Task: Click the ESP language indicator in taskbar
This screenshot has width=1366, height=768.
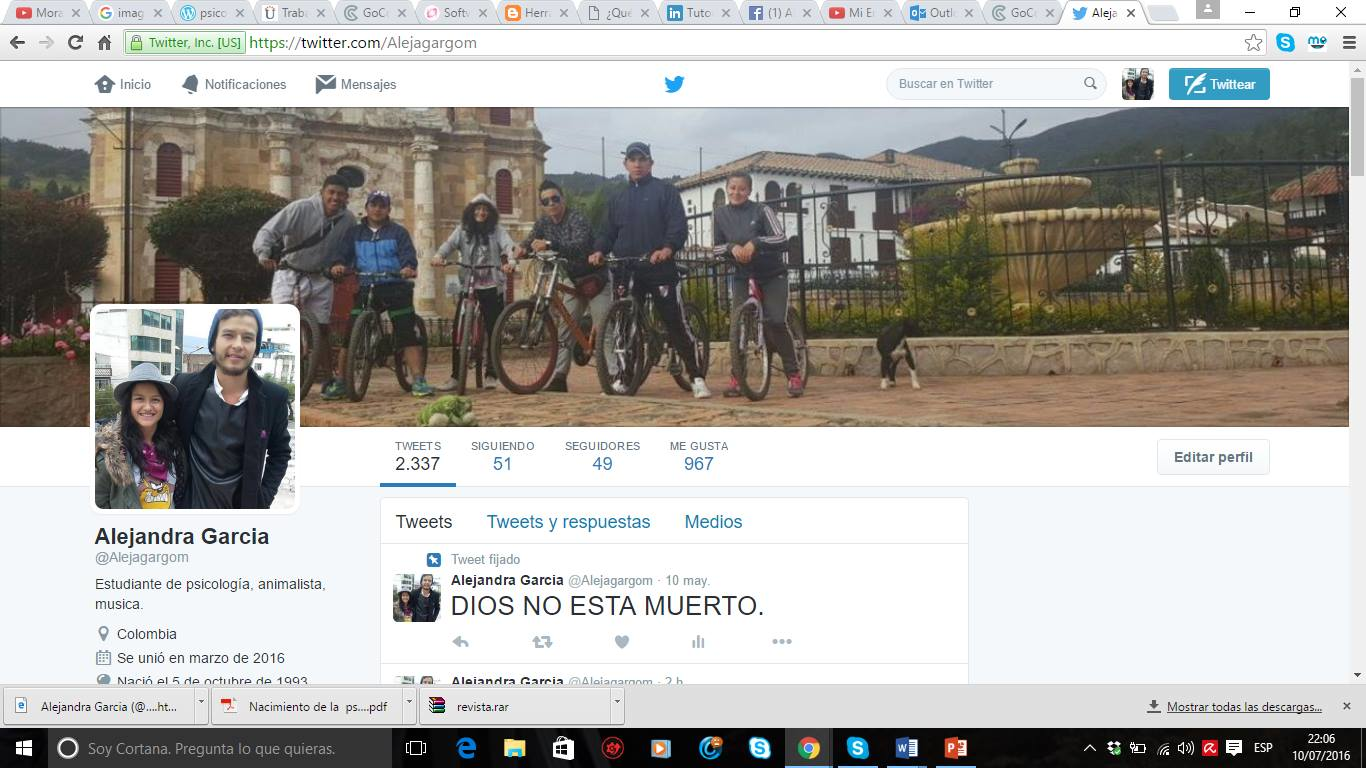Action: click(1263, 748)
